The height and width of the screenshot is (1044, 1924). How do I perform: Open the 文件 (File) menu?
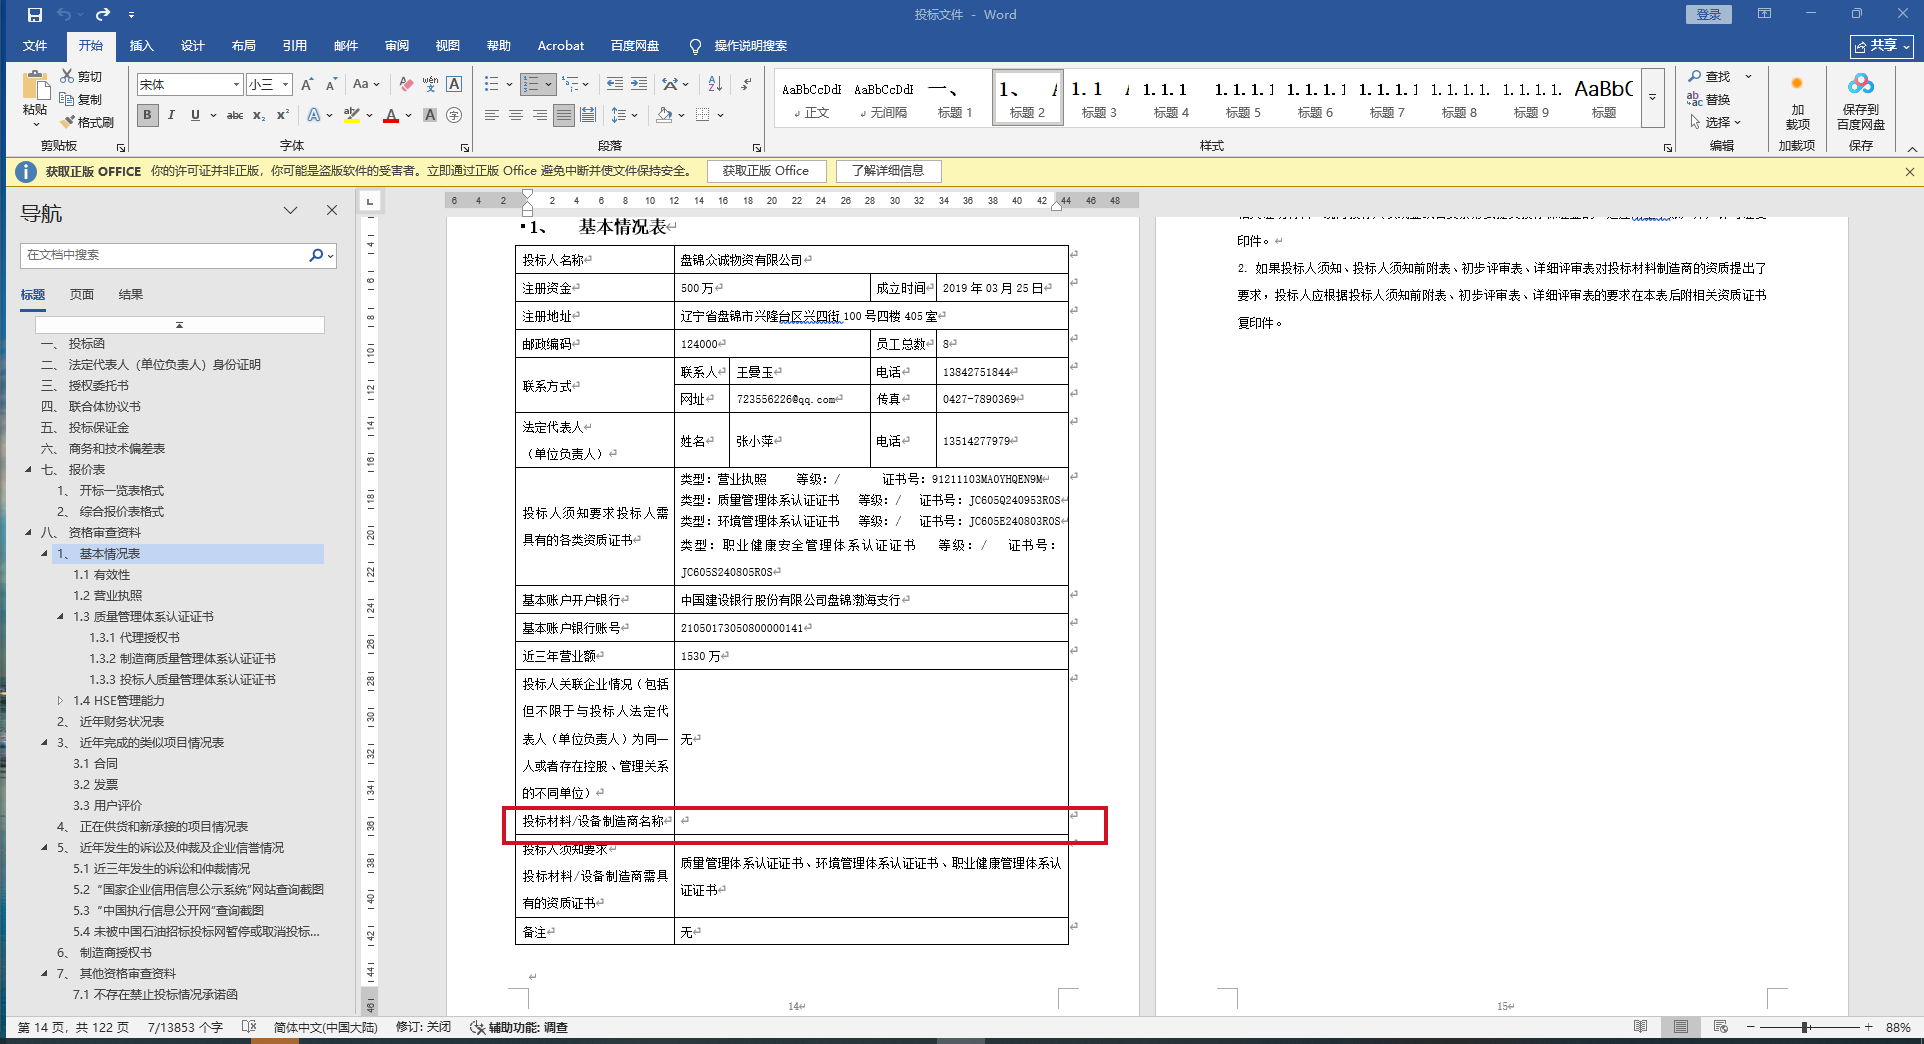35,46
